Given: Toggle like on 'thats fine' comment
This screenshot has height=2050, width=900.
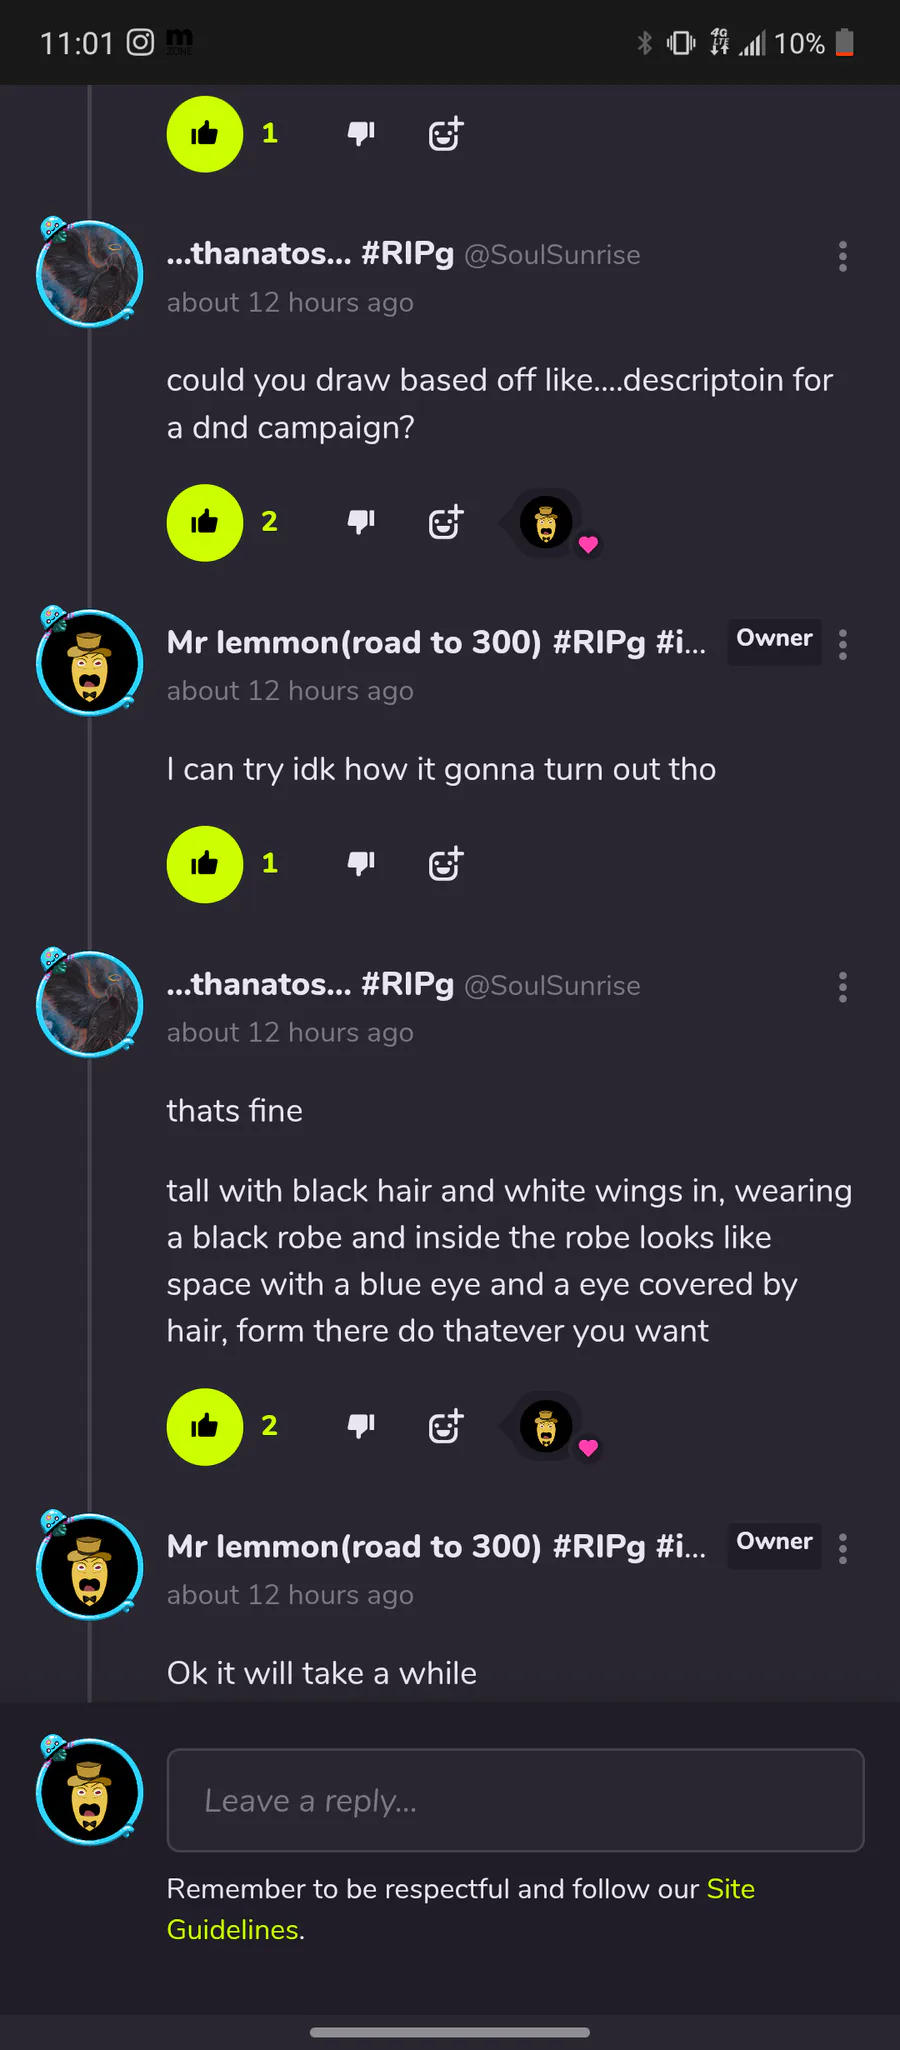Looking at the screenshot, I should pyautogui.click(x=205, y=1426).
